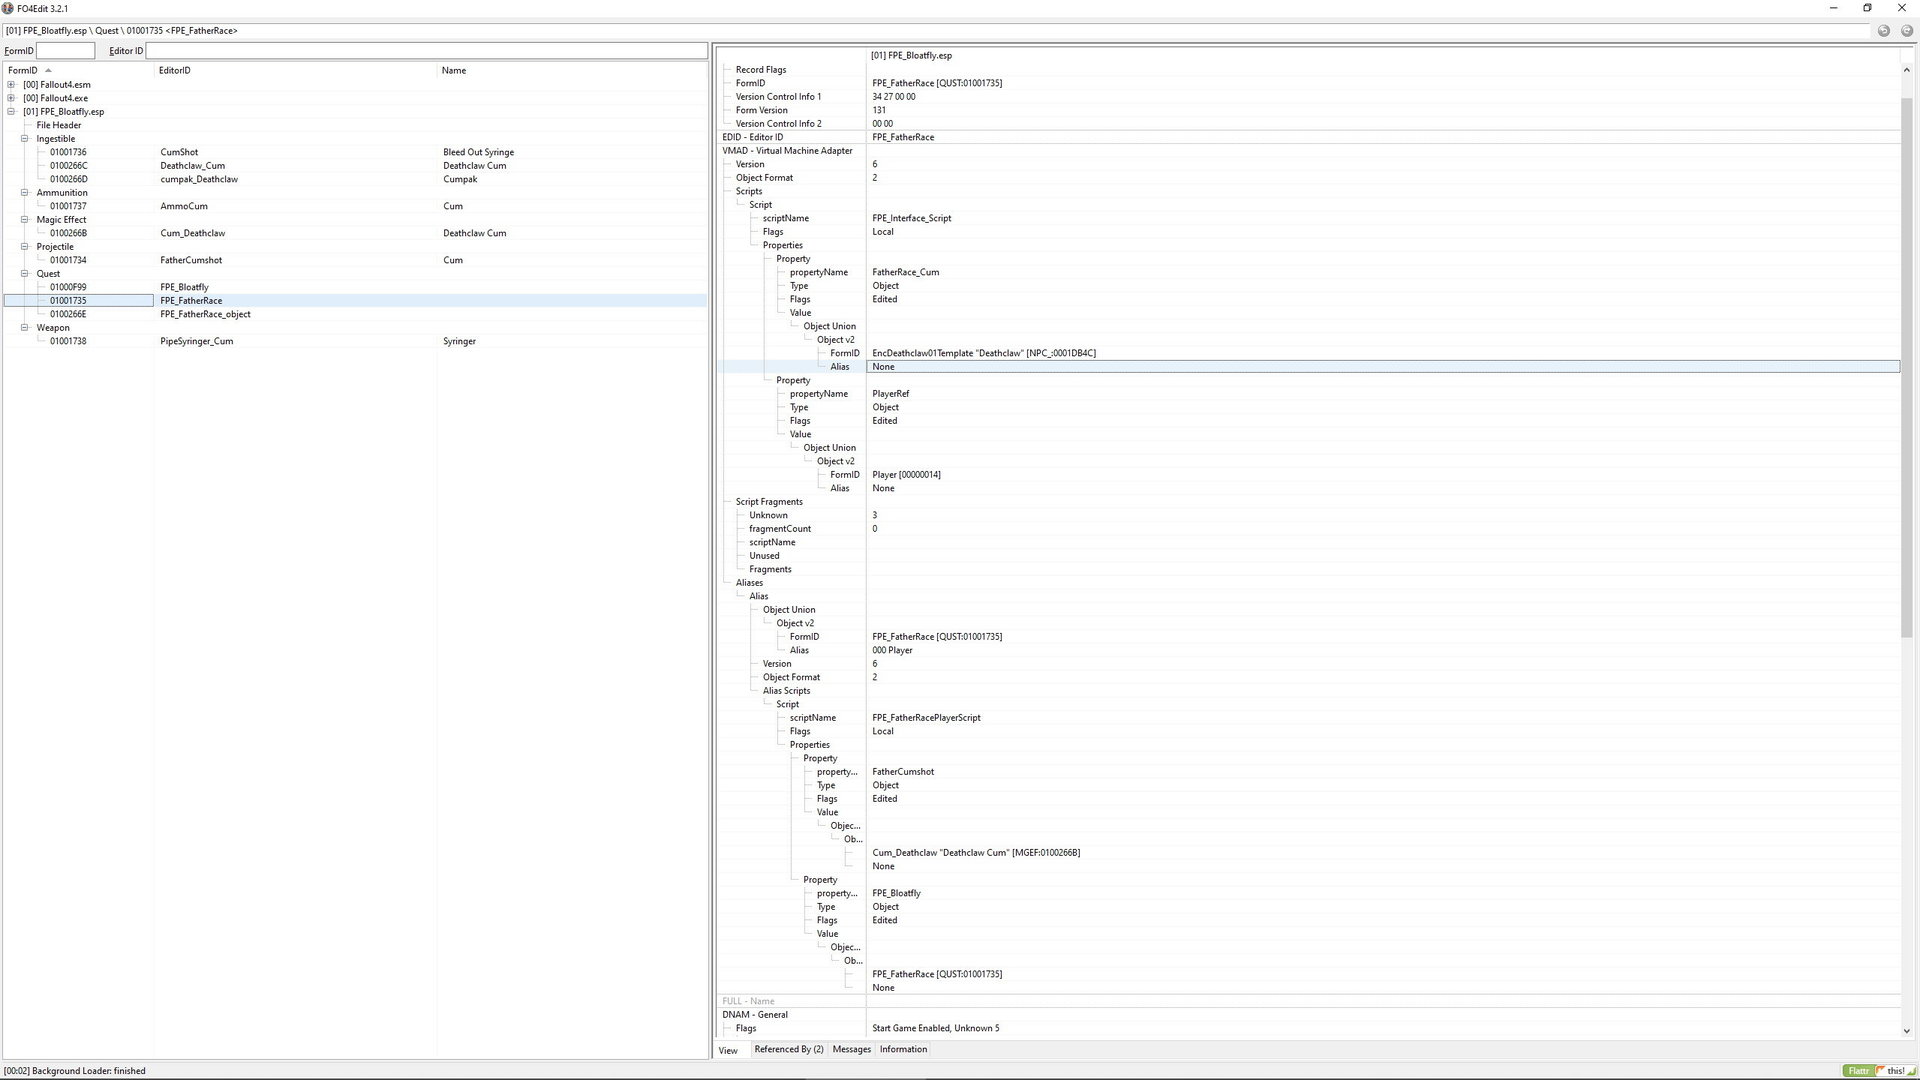Select record 0100266C in Ingestible
The height and width of the screenshot is (1080, 1920).
click(x=355, y=166)
